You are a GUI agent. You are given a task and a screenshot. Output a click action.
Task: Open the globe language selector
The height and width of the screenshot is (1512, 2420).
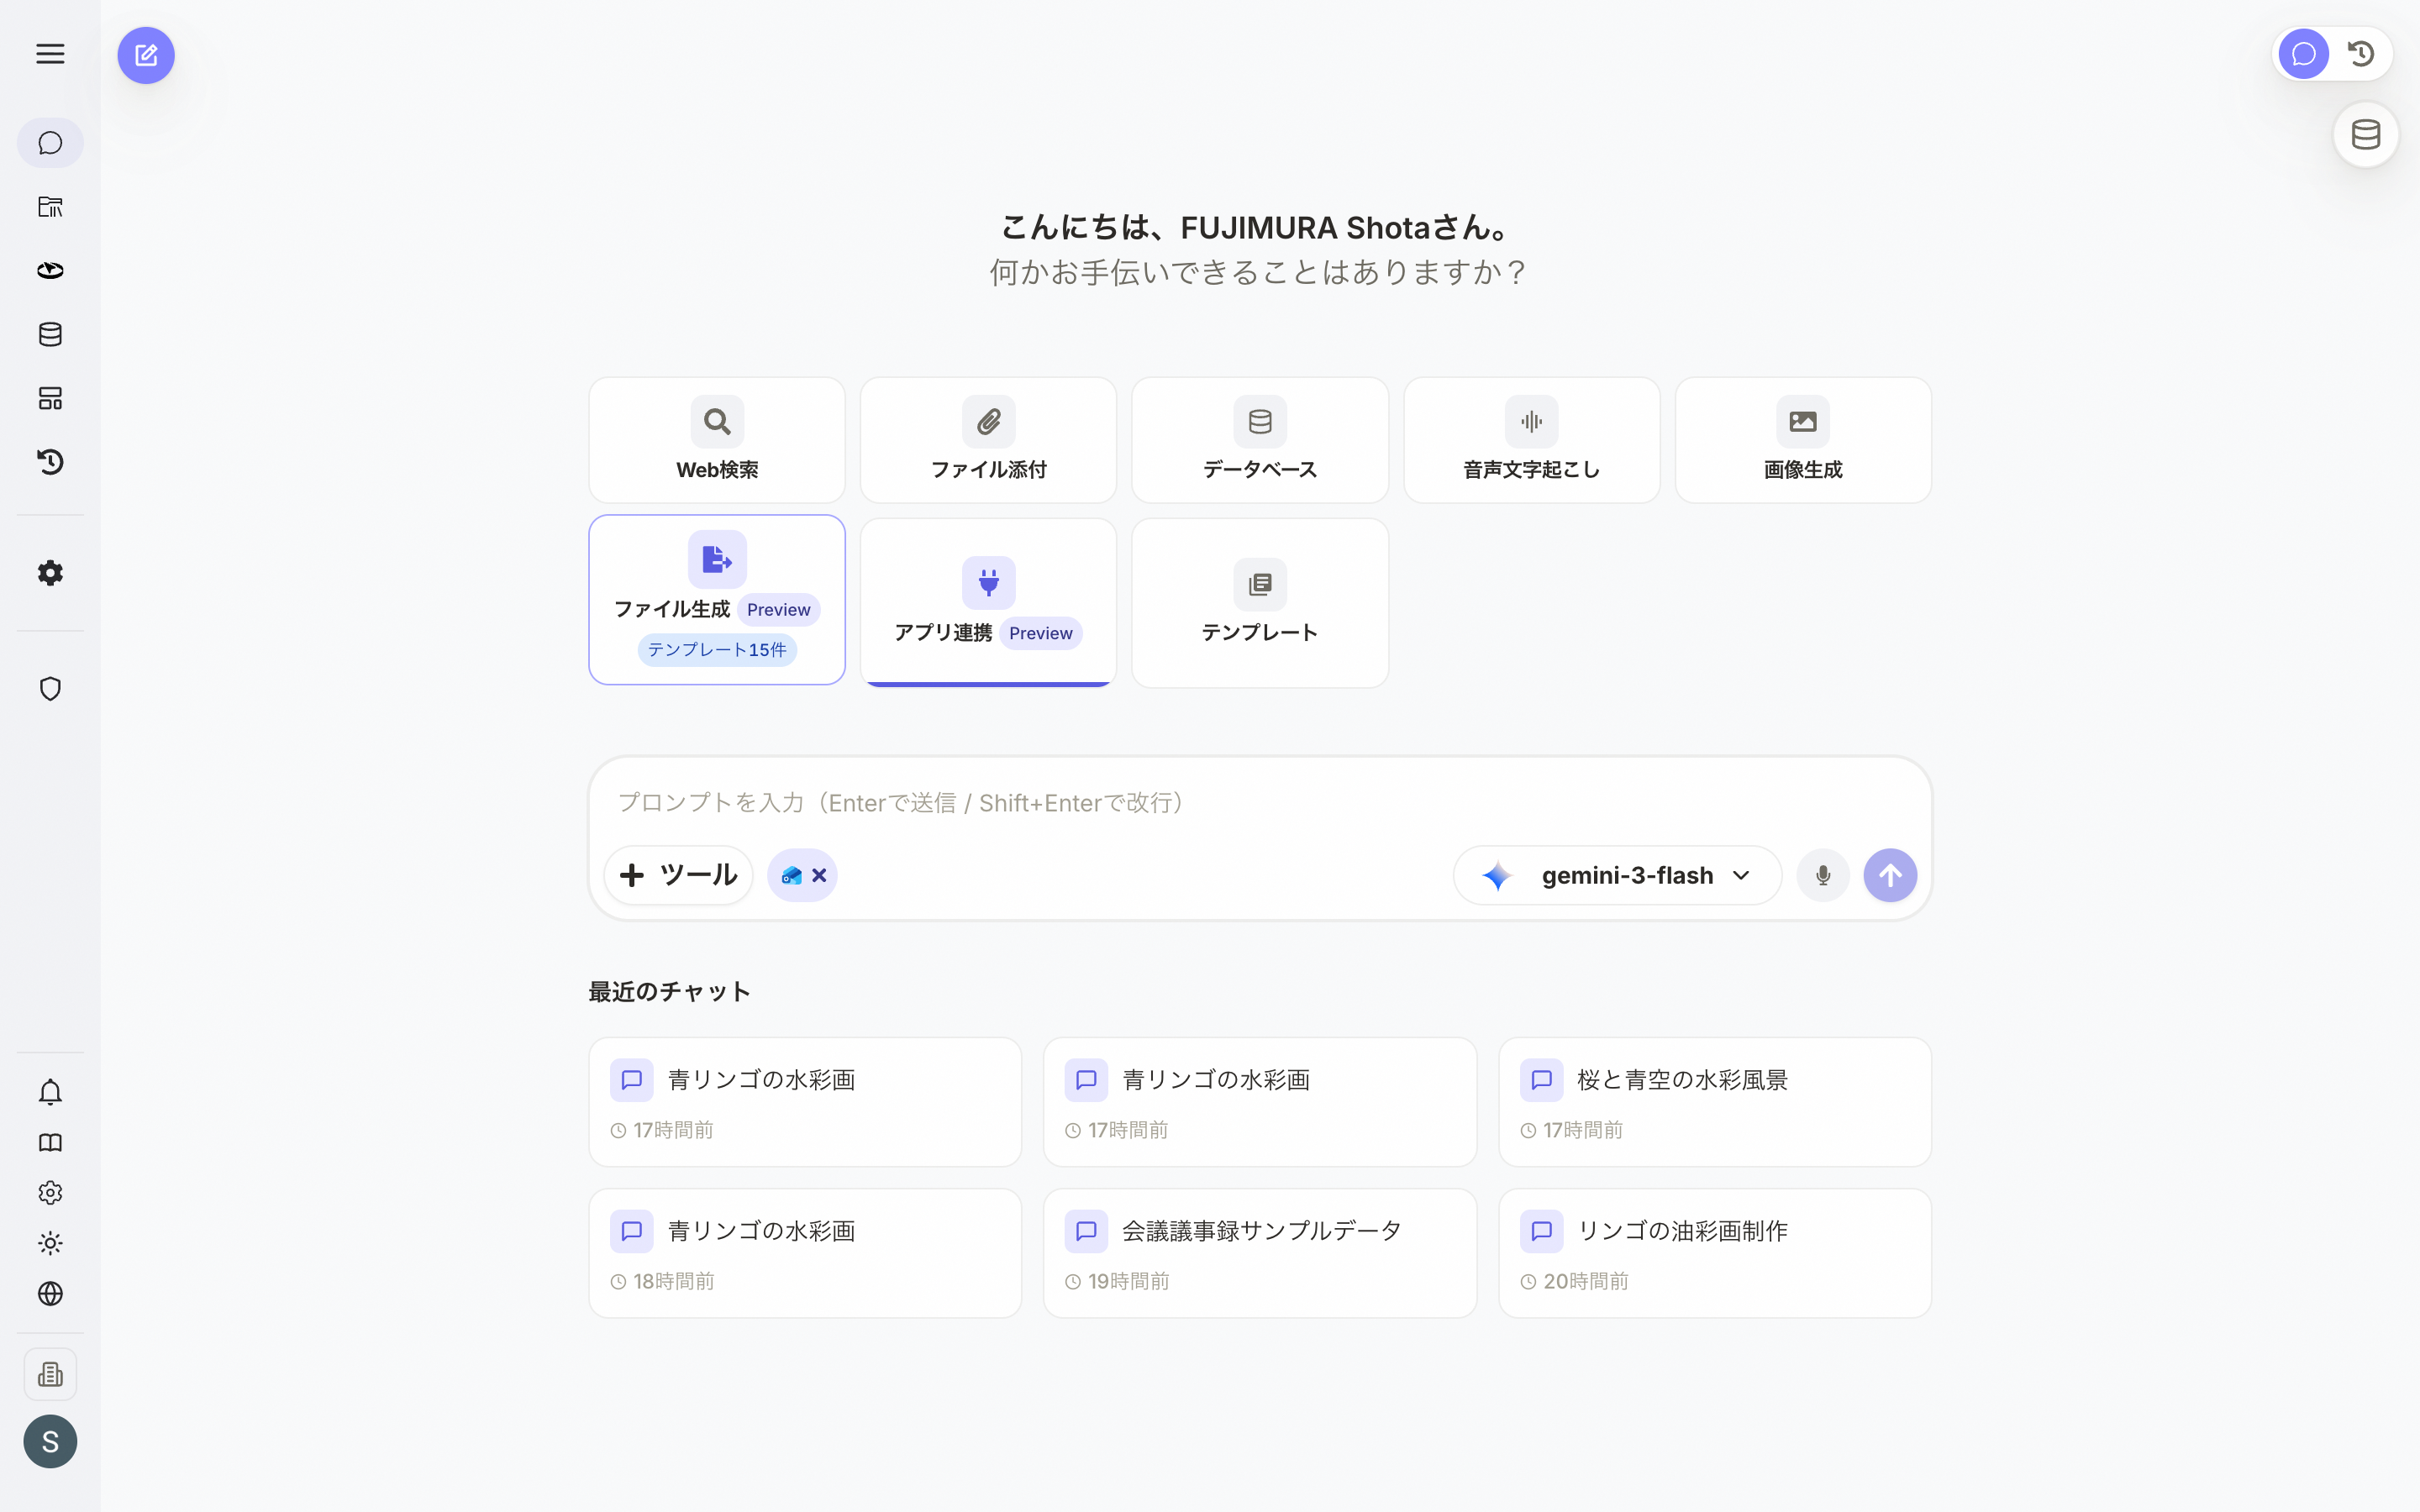50,1294
